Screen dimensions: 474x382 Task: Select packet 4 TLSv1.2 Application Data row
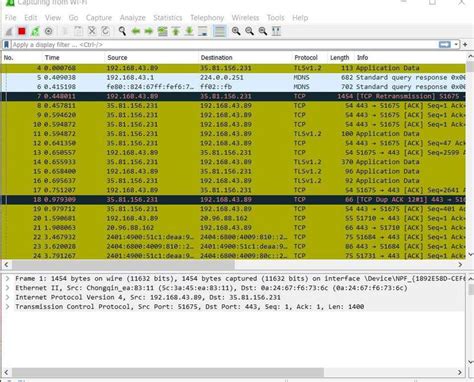click(x=233, y=68)
